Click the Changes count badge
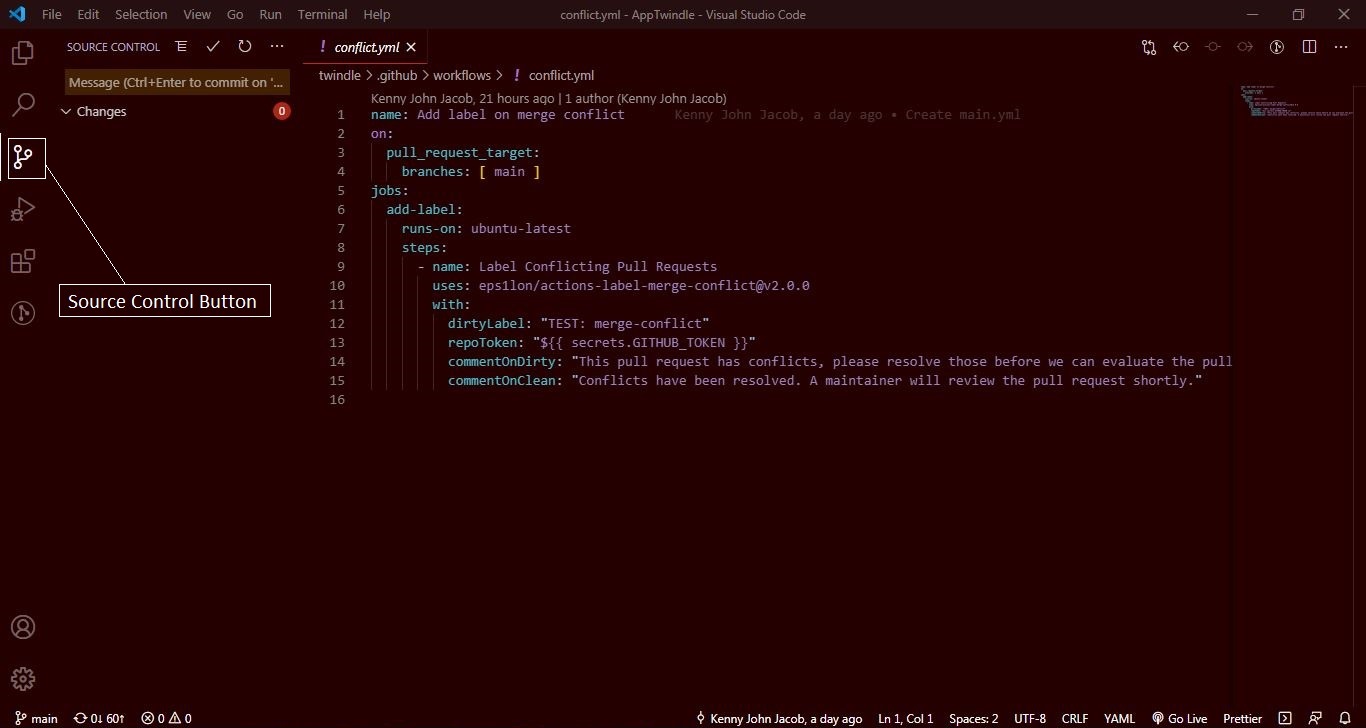Viewport: 1366px width, 728px height. (x=282, y=111)
